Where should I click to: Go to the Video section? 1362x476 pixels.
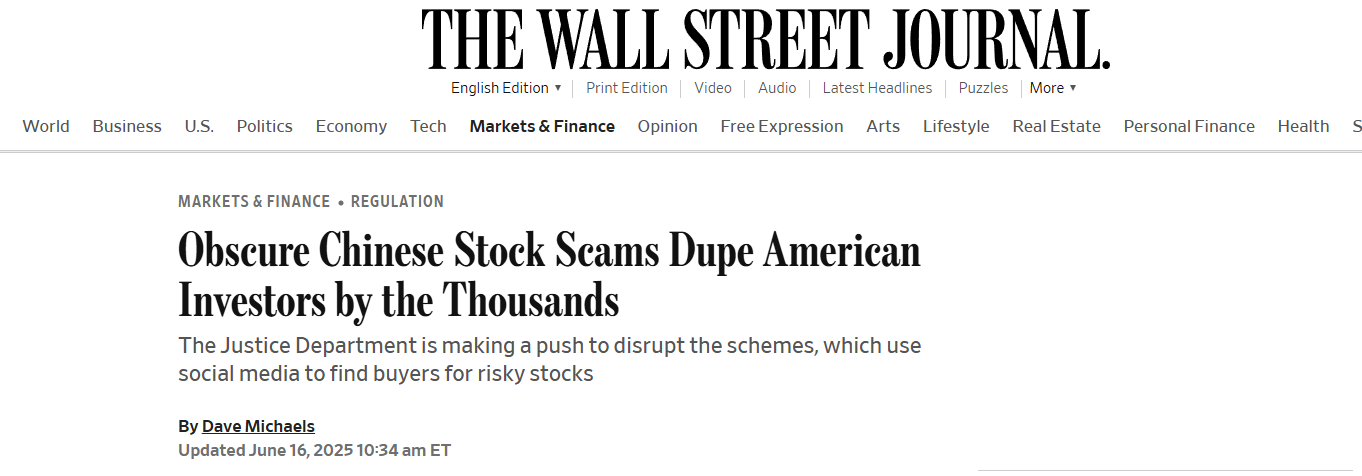(713, 88)
